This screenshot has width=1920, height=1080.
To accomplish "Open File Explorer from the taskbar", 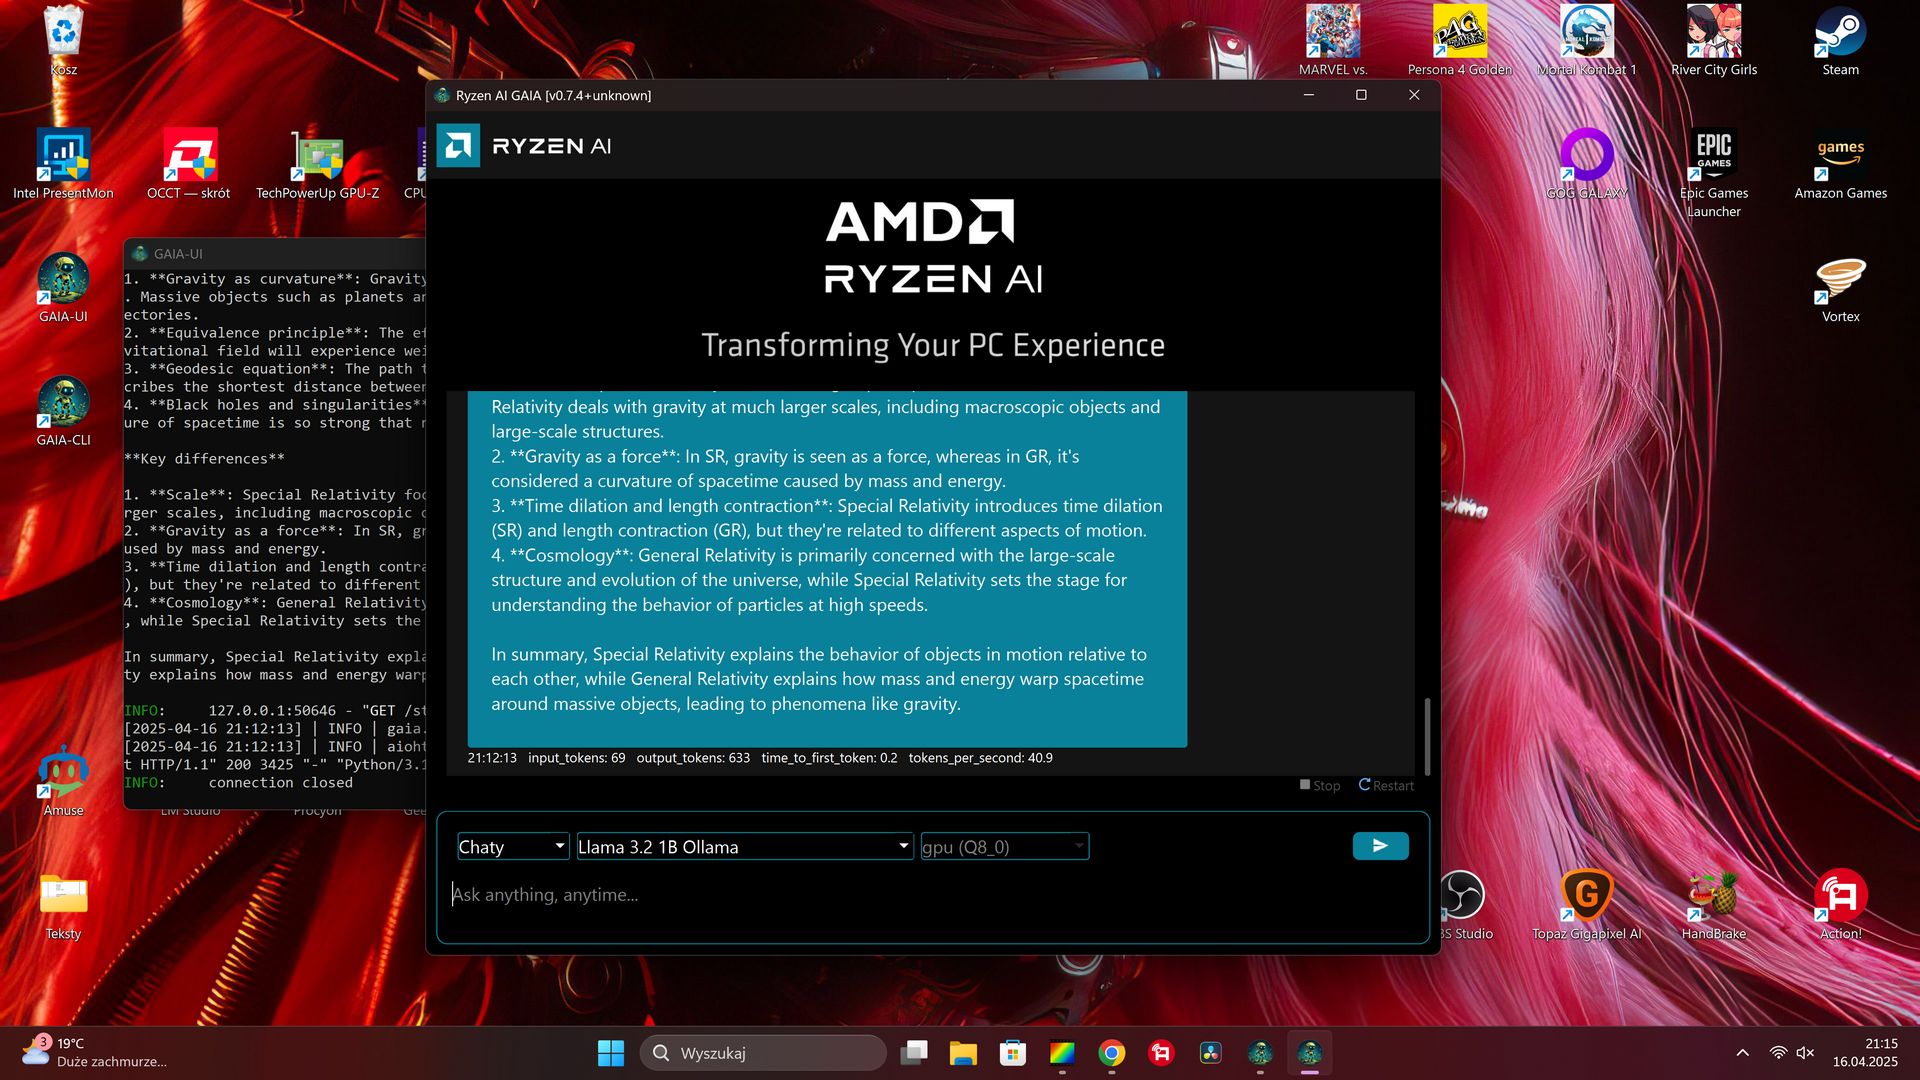I will point(963,1053).
